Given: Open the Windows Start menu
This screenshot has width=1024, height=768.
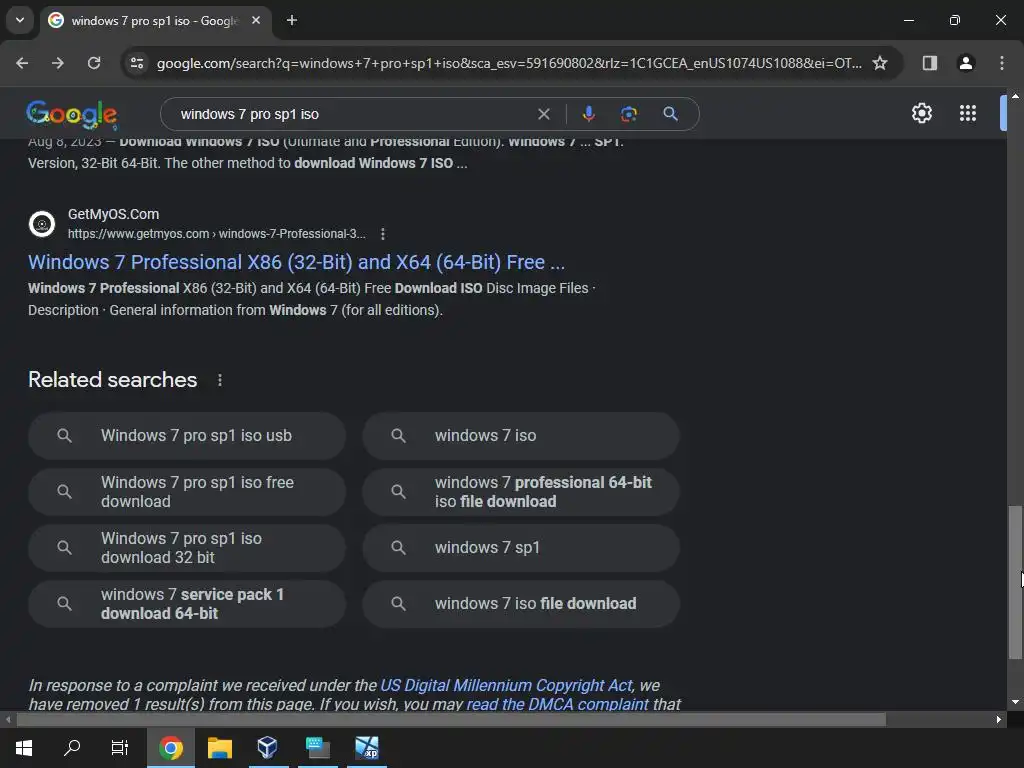Looking at the screenshot, I should point(24,748).
